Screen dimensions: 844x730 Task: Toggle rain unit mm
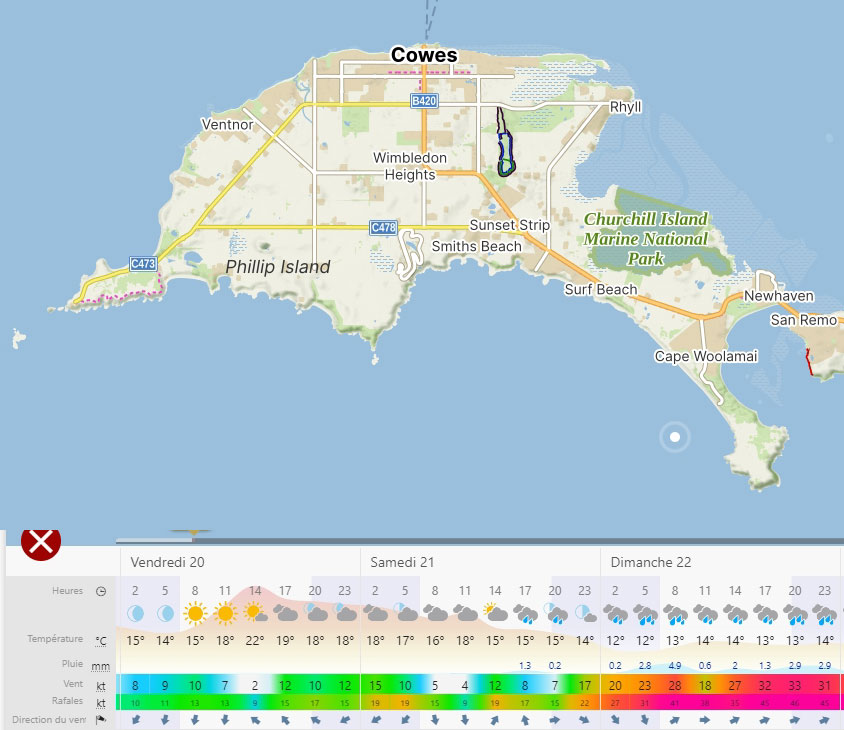click(x=101, y=664)
